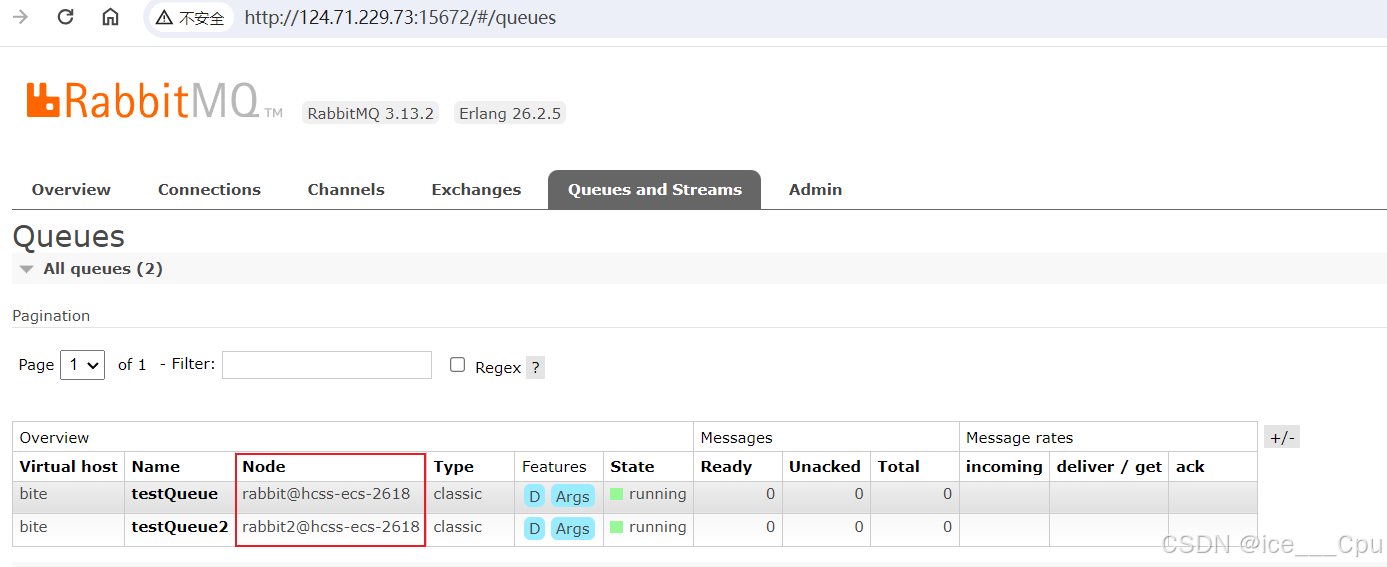
Task: Go to the browser home page icon
Action: (x=110, y=17)
